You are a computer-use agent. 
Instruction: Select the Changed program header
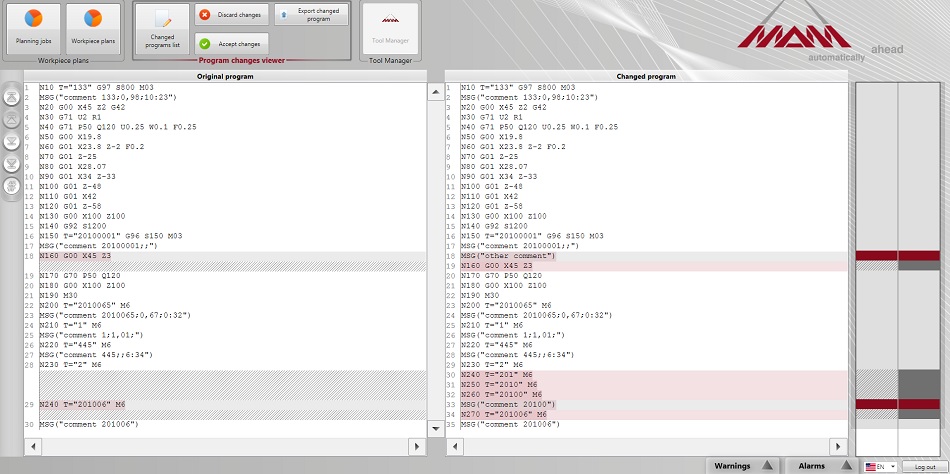tap(646, 76)
